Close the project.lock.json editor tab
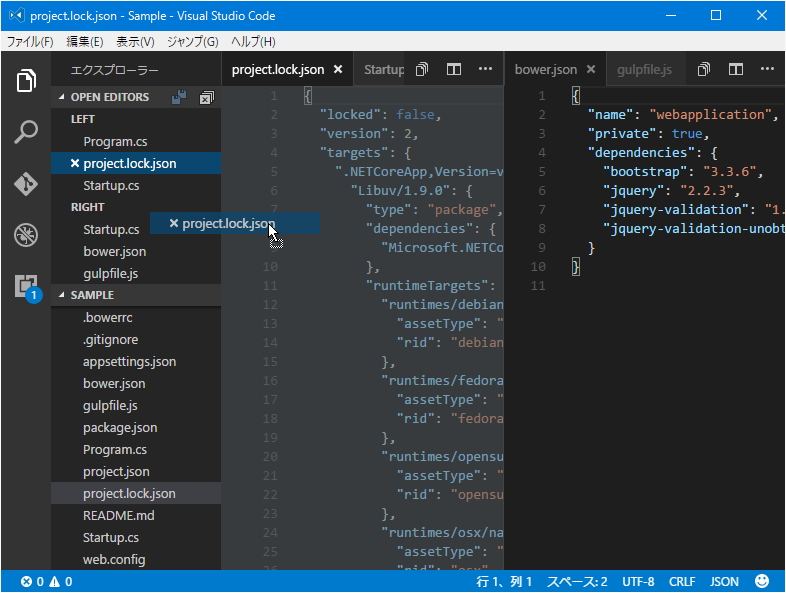 [x=338, y=69]
